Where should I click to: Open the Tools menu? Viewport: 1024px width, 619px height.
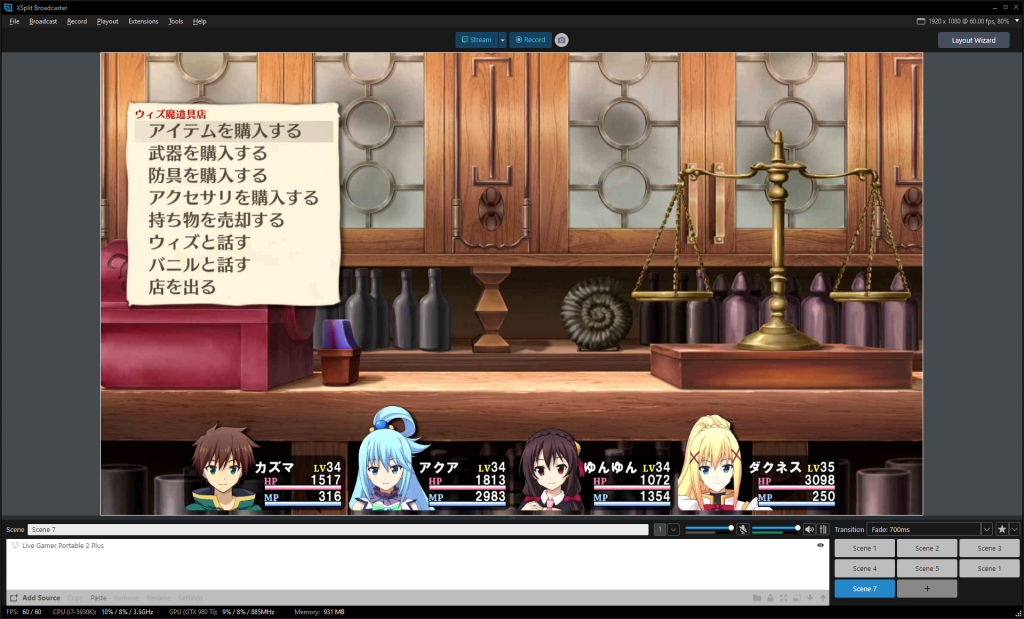[176, 22]
